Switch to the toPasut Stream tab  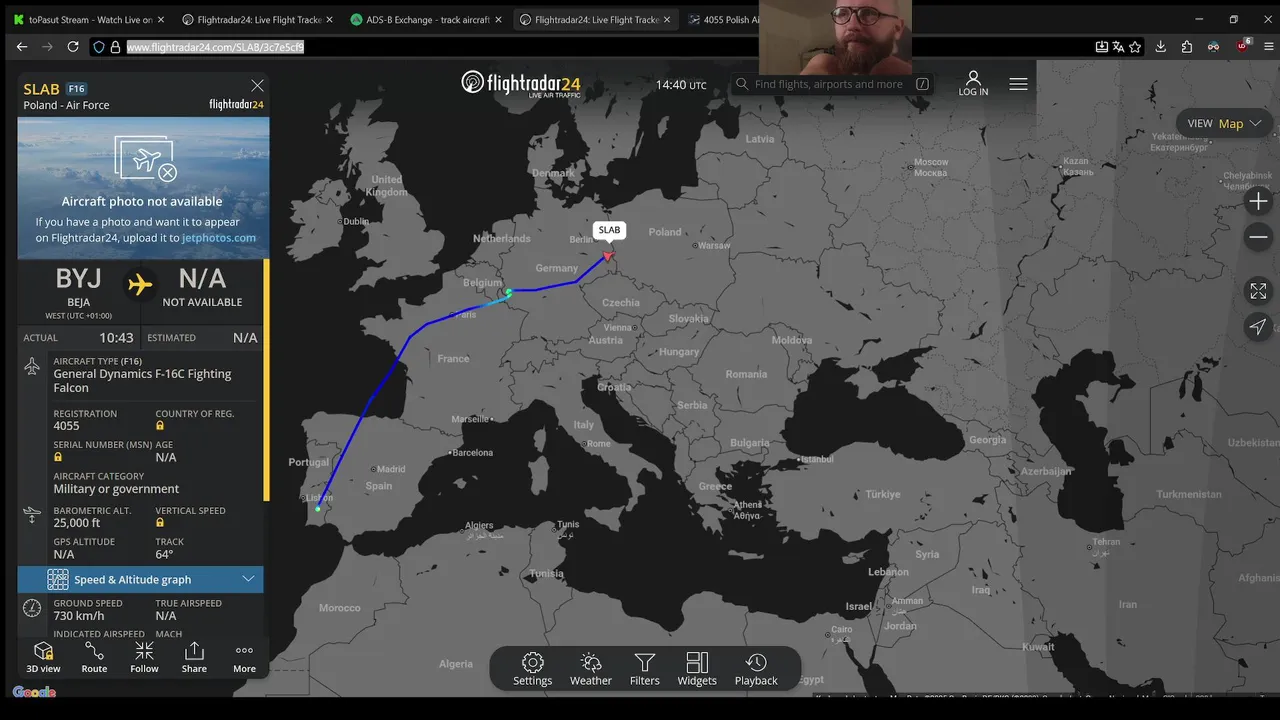pos(90,19)
